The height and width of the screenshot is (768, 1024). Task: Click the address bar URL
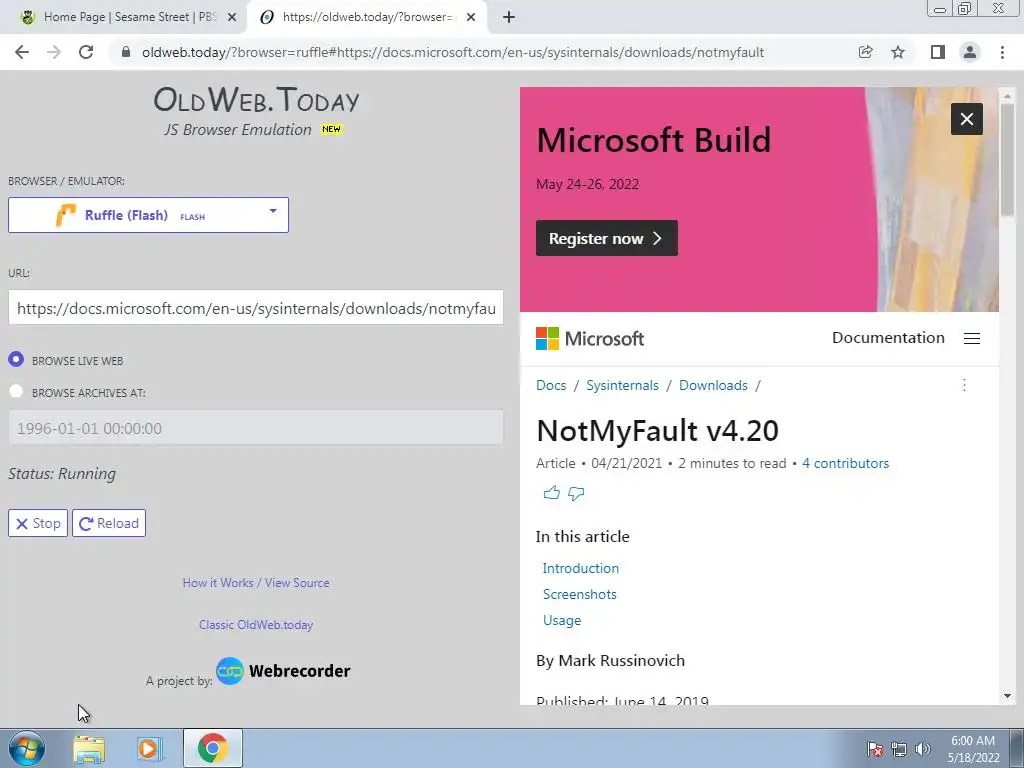coord(453,52)
